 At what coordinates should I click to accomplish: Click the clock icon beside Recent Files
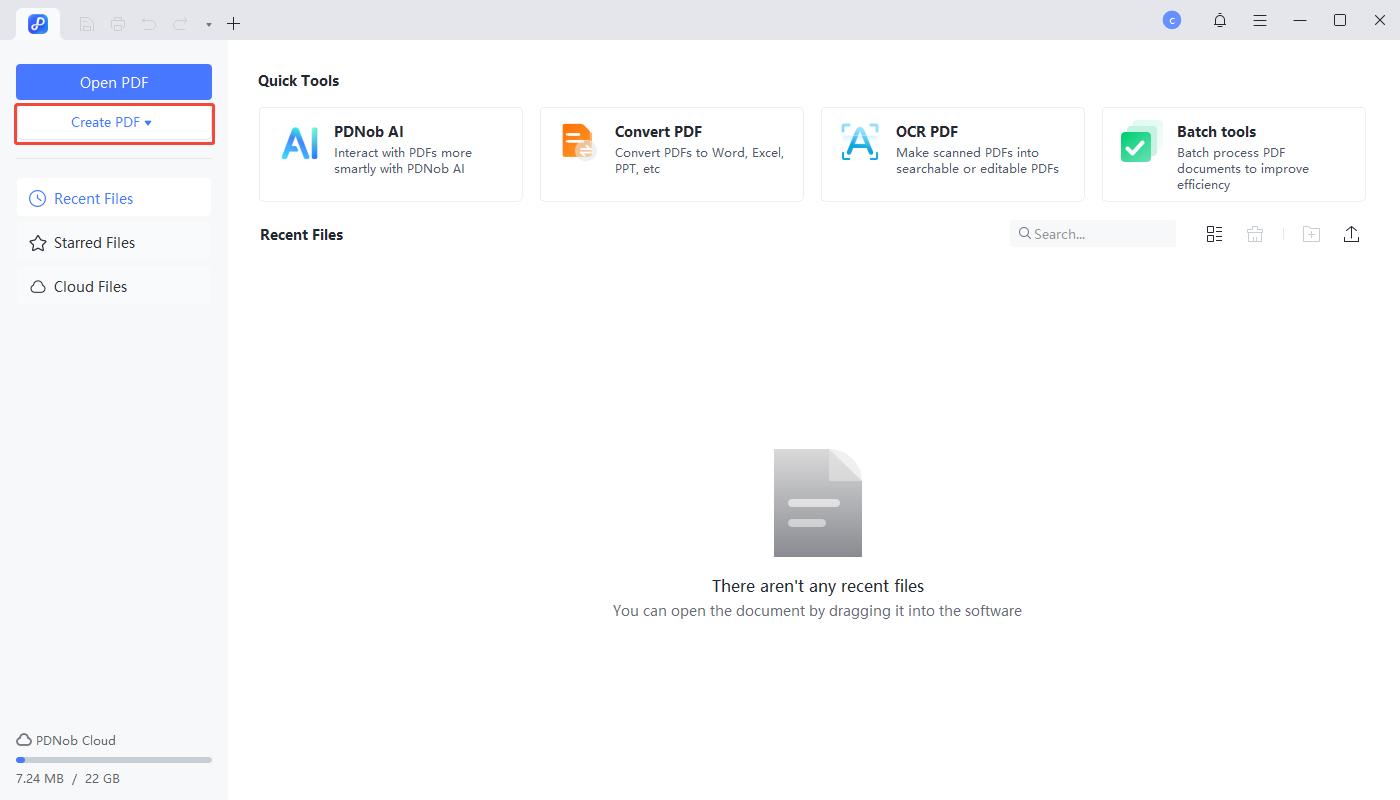pos(38,198)
